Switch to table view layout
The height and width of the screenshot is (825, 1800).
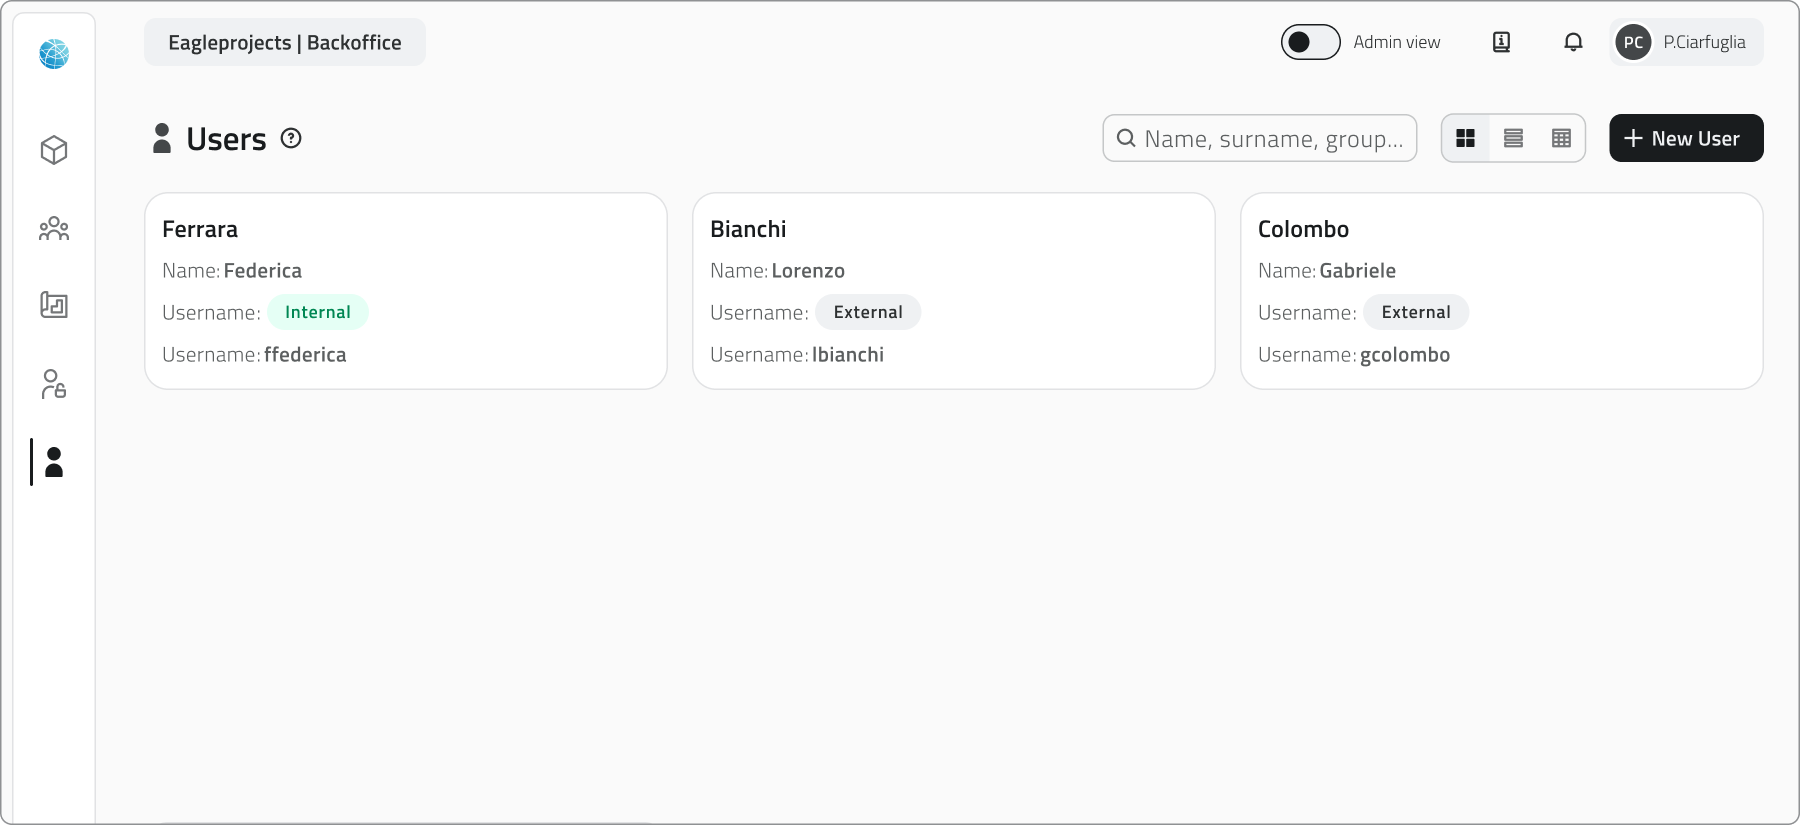tap(1561, 138)
